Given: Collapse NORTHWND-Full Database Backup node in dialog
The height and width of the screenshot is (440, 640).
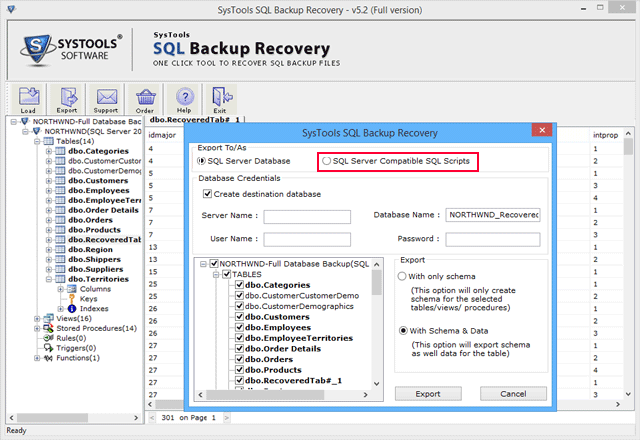Looking at the screenshot, I should tap(203, 264).
